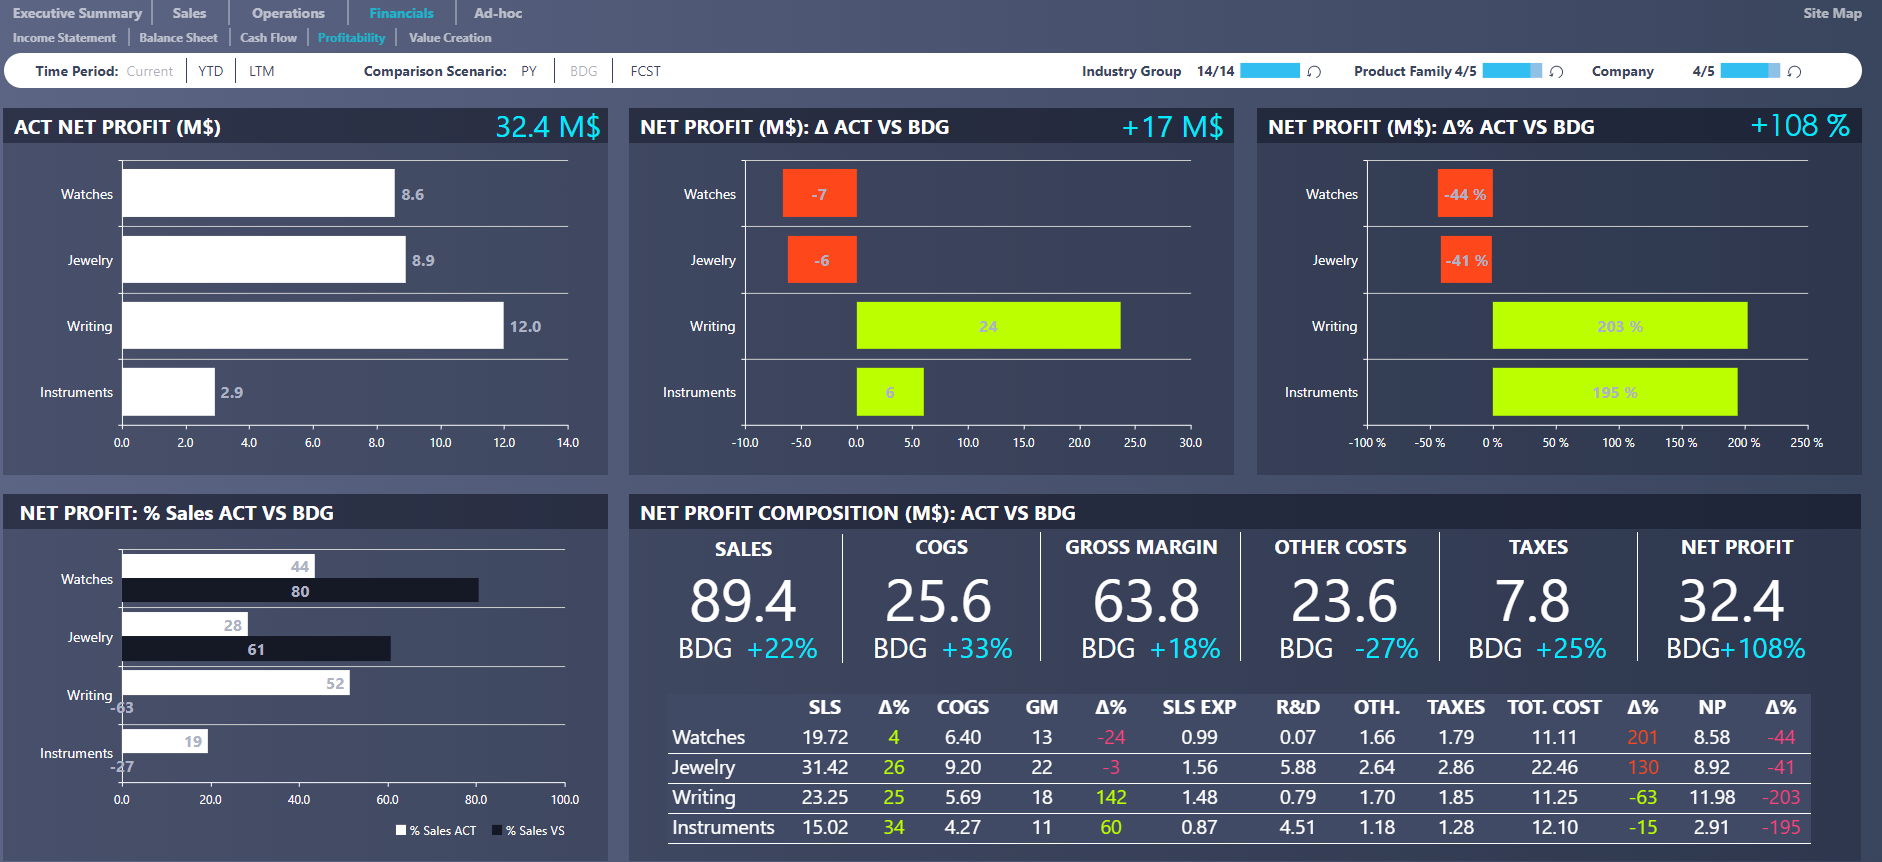
Task: Go to the Operations tab
Action: (x=288, y=13)
